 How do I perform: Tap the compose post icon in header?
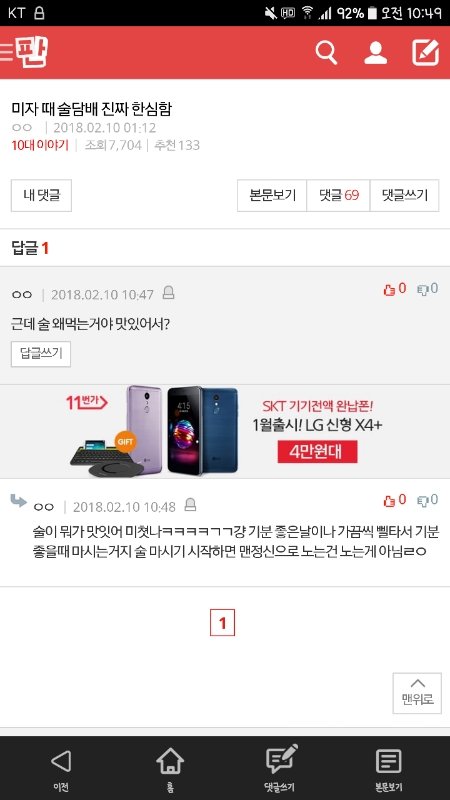(x=426, y=53)
